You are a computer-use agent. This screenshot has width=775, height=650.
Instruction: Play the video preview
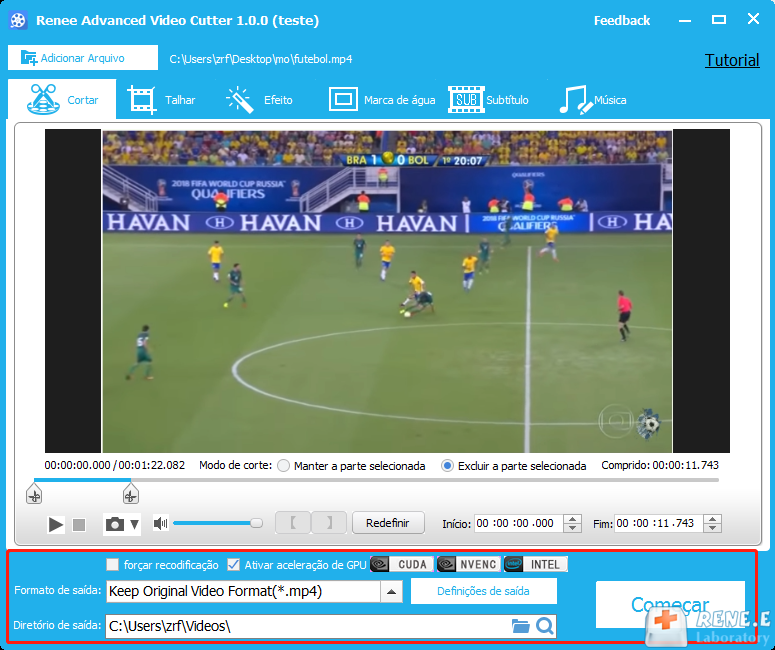pos(55,524)
